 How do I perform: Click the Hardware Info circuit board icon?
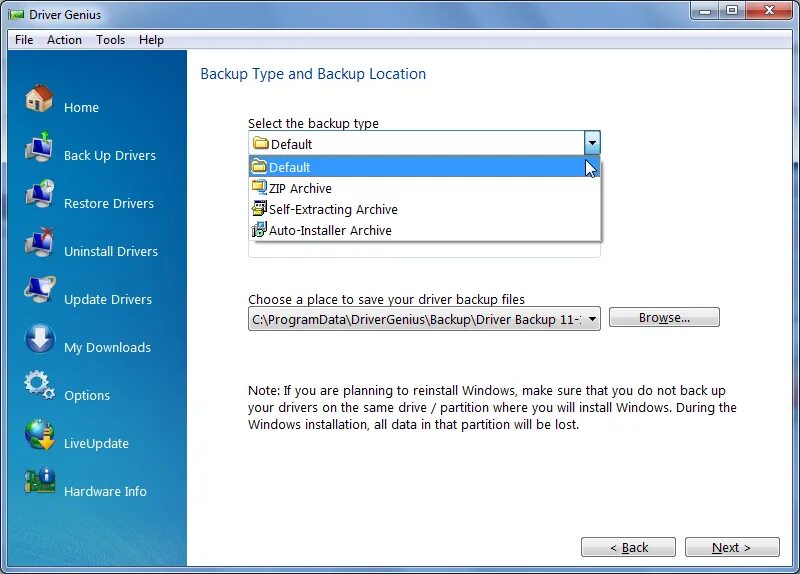pyautogui.click(x=39, y=481)
